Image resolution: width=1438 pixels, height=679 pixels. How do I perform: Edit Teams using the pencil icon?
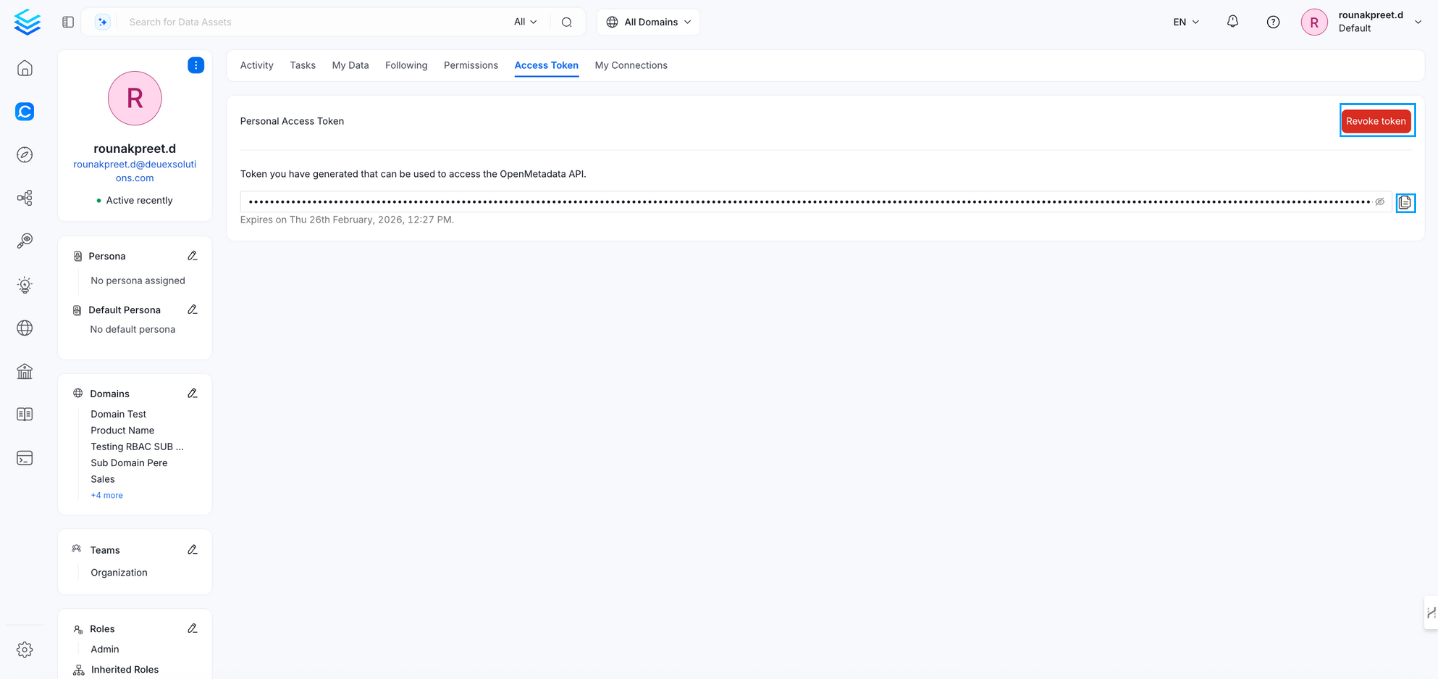tap(192, 550)
